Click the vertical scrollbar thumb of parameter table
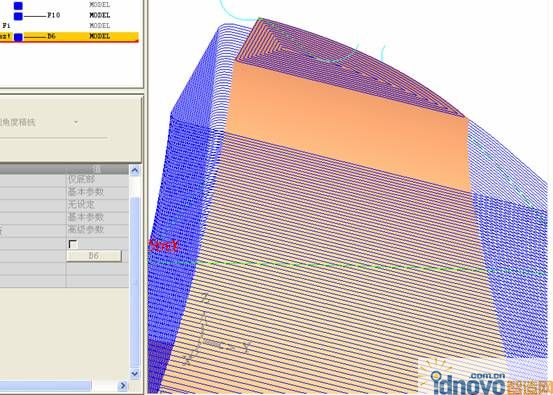The height and width of the screenshot is (395, 553). (135, 282)
